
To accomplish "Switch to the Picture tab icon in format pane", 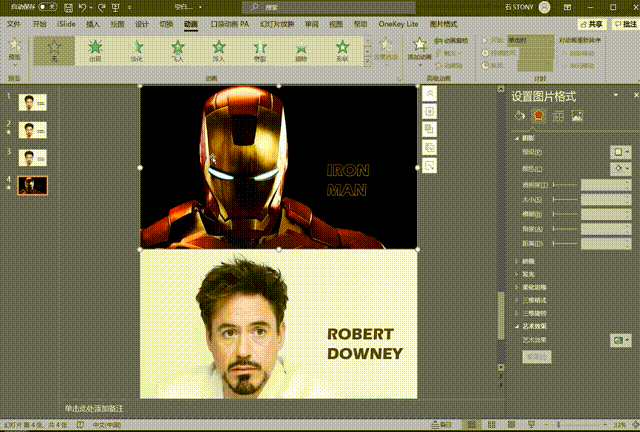I will click(577, 116).
